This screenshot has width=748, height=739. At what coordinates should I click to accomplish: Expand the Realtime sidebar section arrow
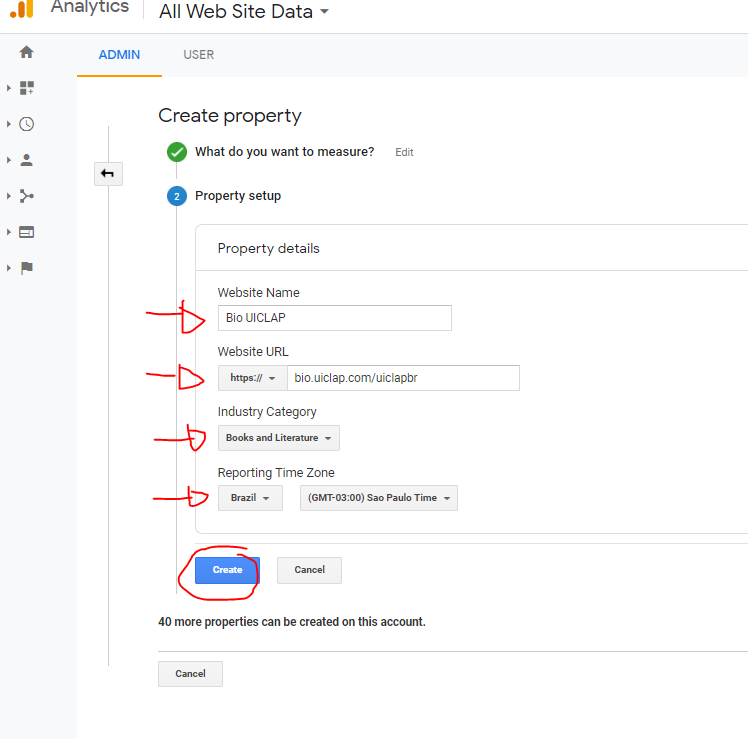9,124
